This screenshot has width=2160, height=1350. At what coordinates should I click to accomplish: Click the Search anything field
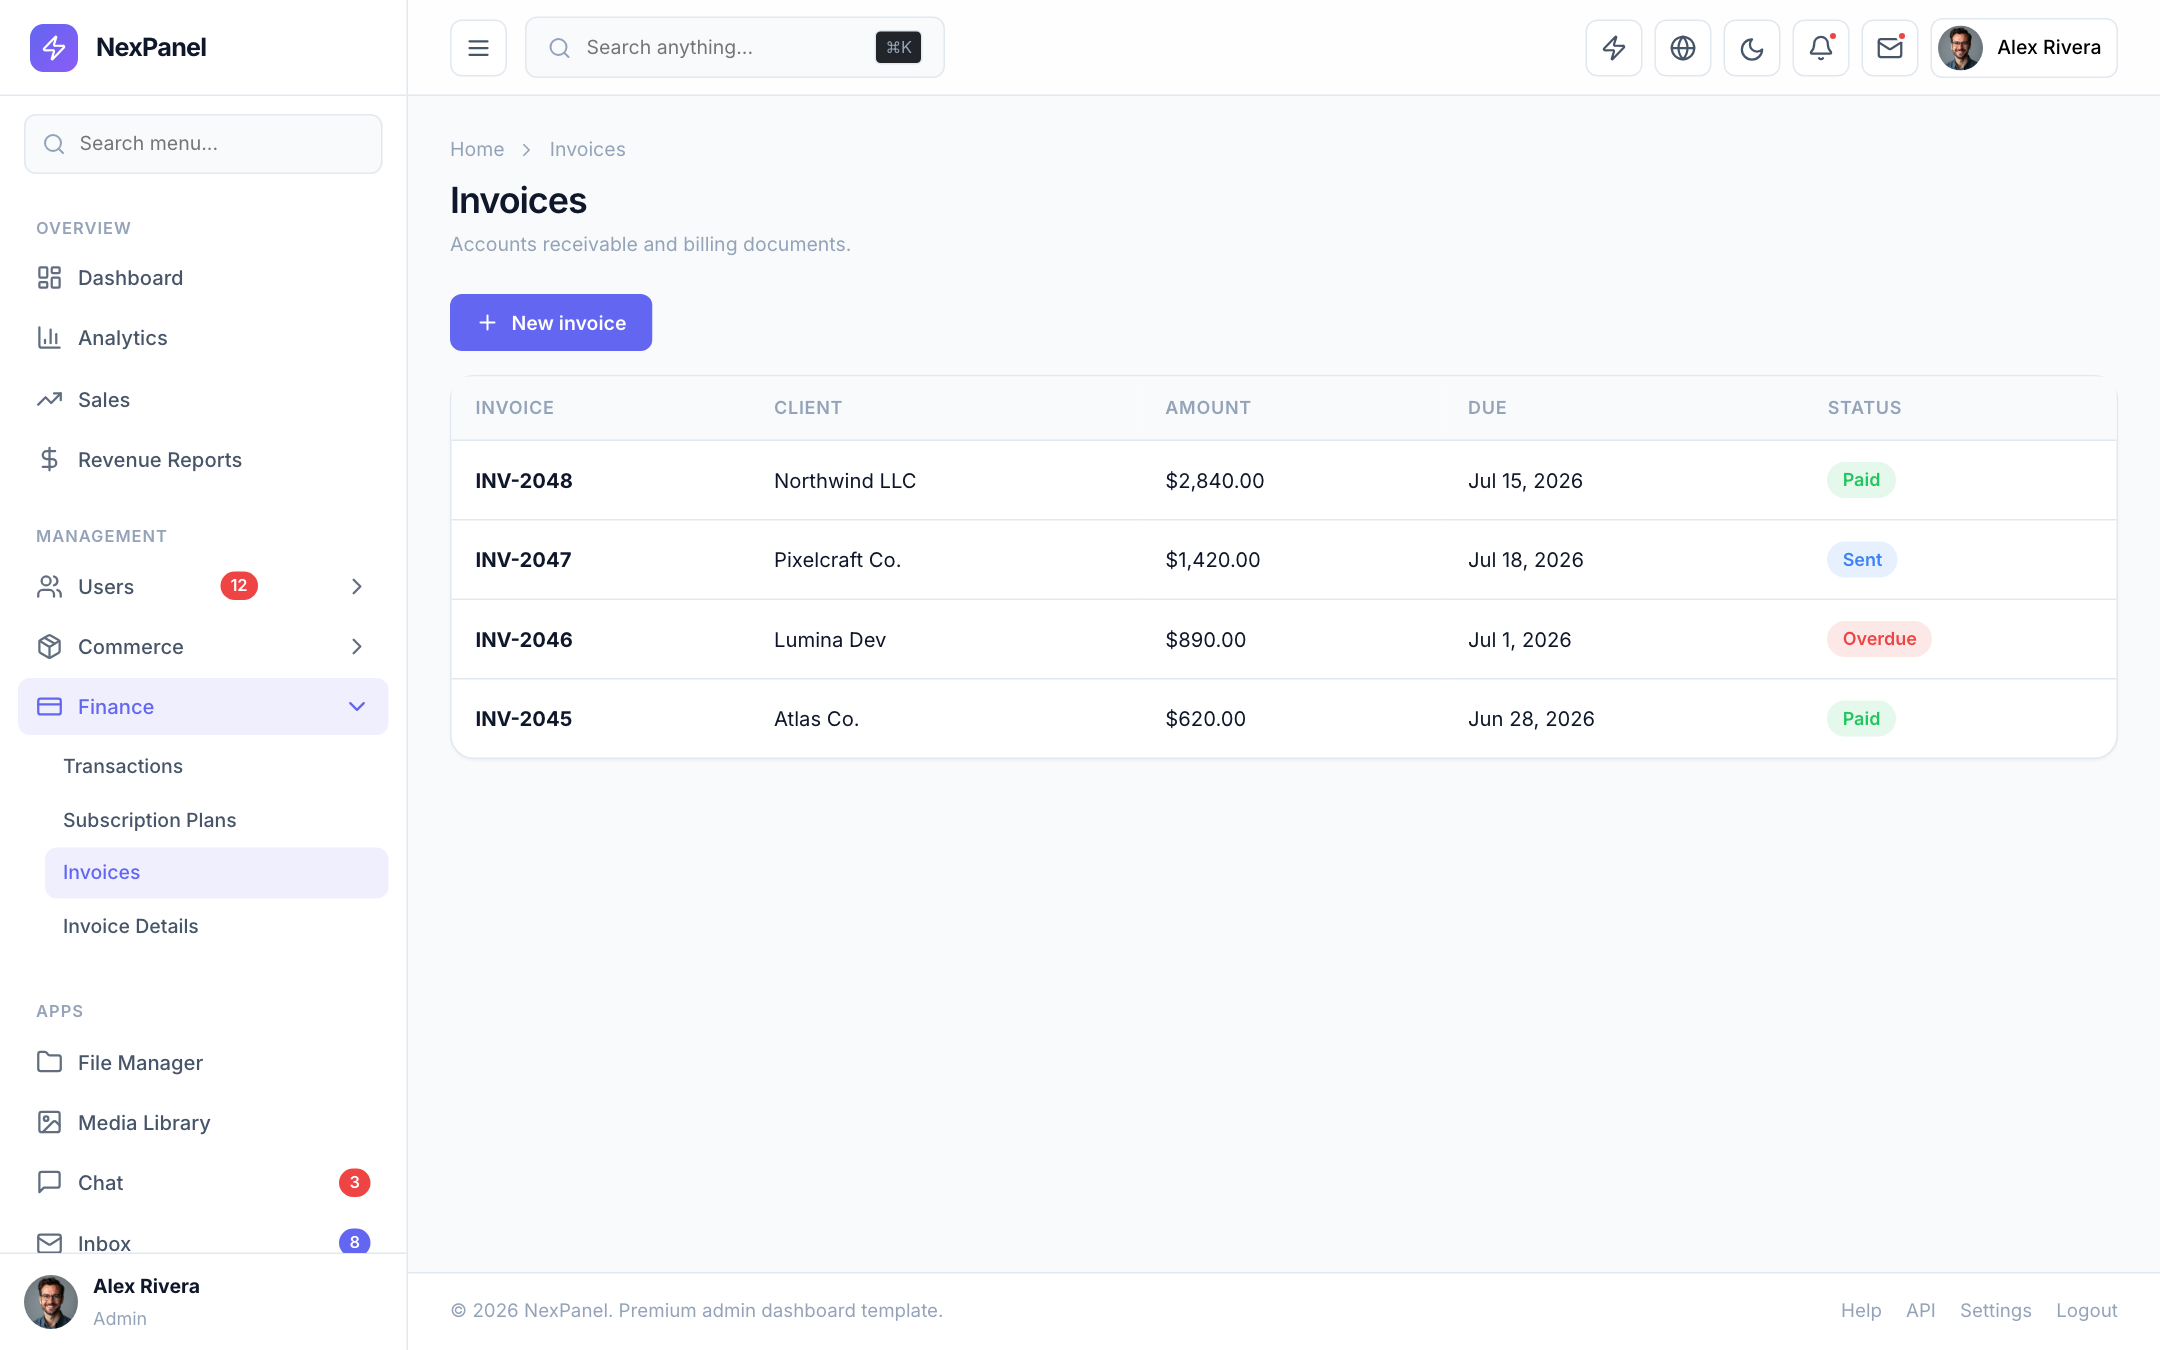(735, 47)
